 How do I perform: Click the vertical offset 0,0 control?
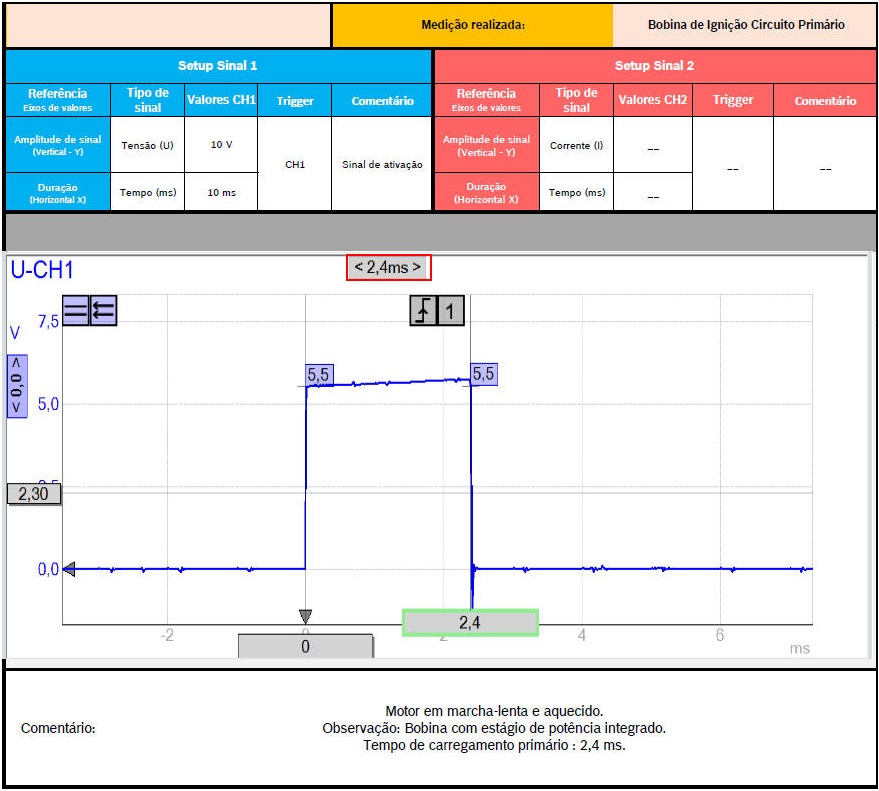[17, 385]
